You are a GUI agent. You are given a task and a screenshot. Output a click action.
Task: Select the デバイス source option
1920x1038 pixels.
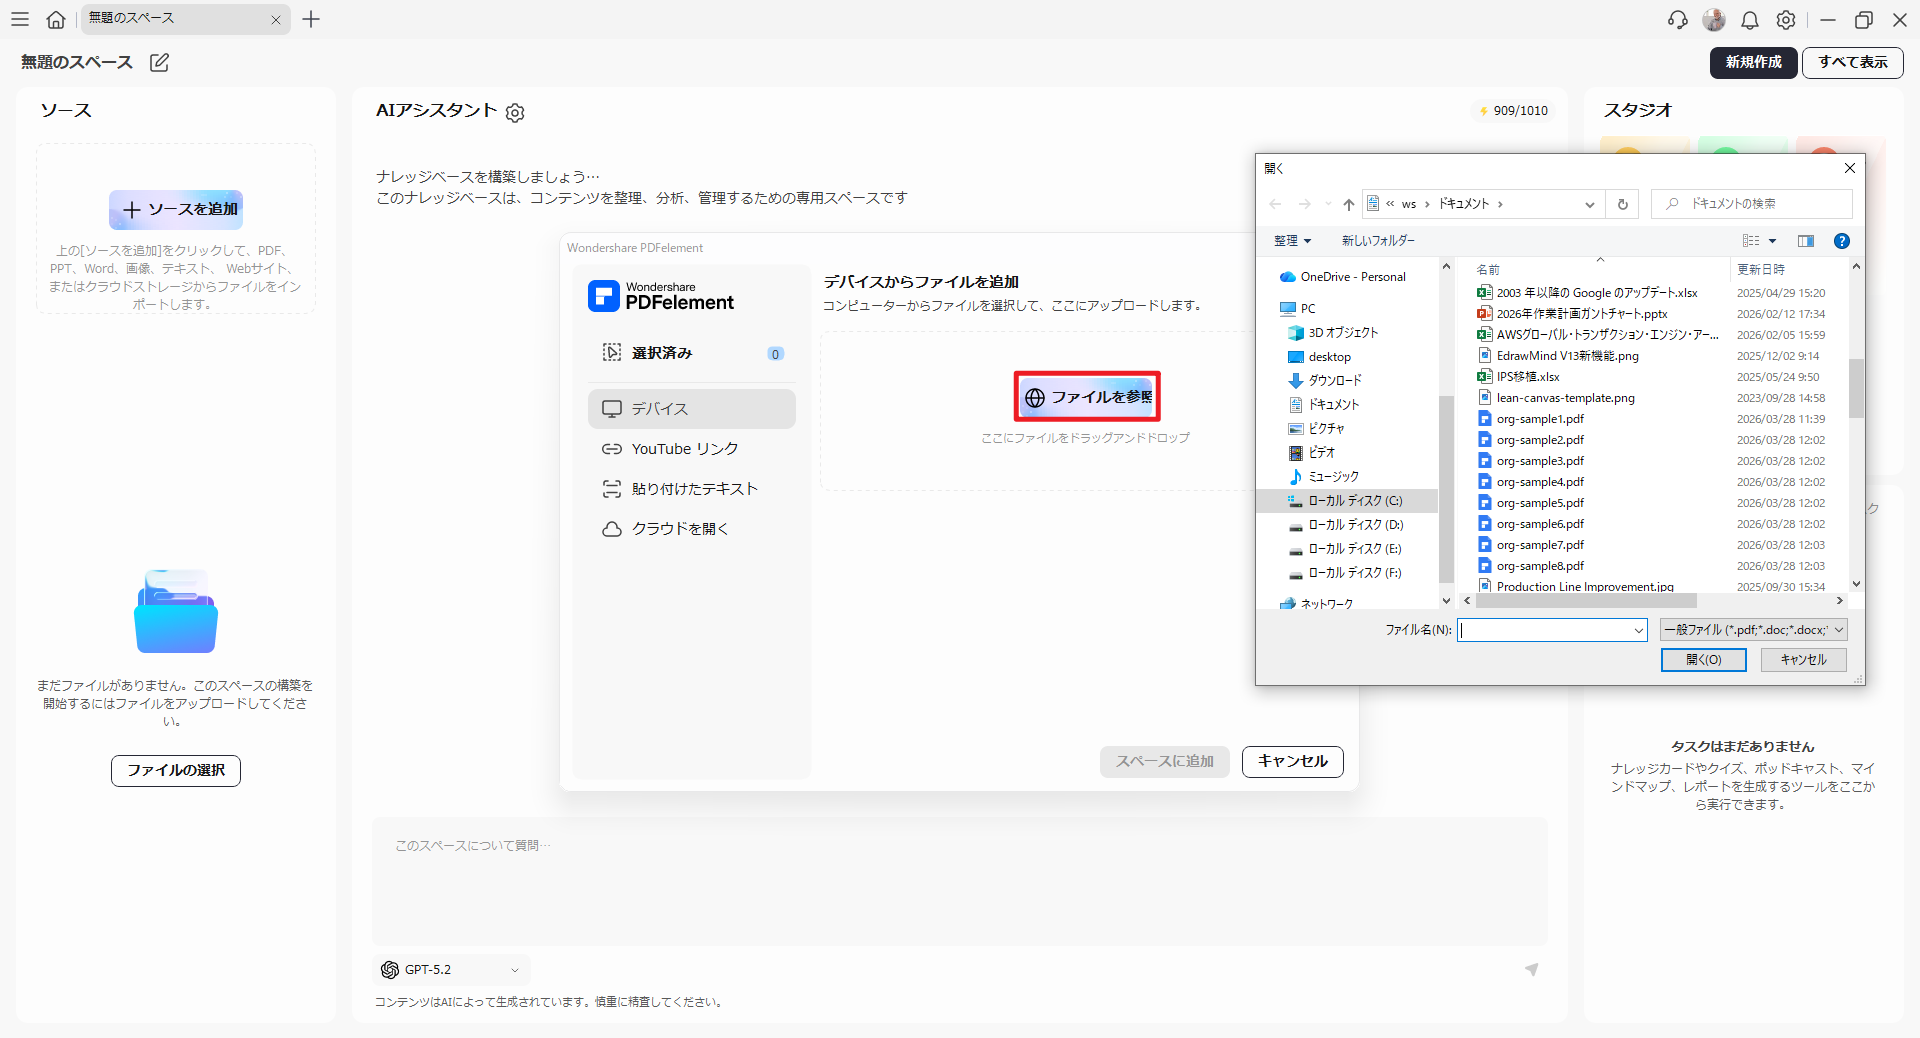pos(692,409)
